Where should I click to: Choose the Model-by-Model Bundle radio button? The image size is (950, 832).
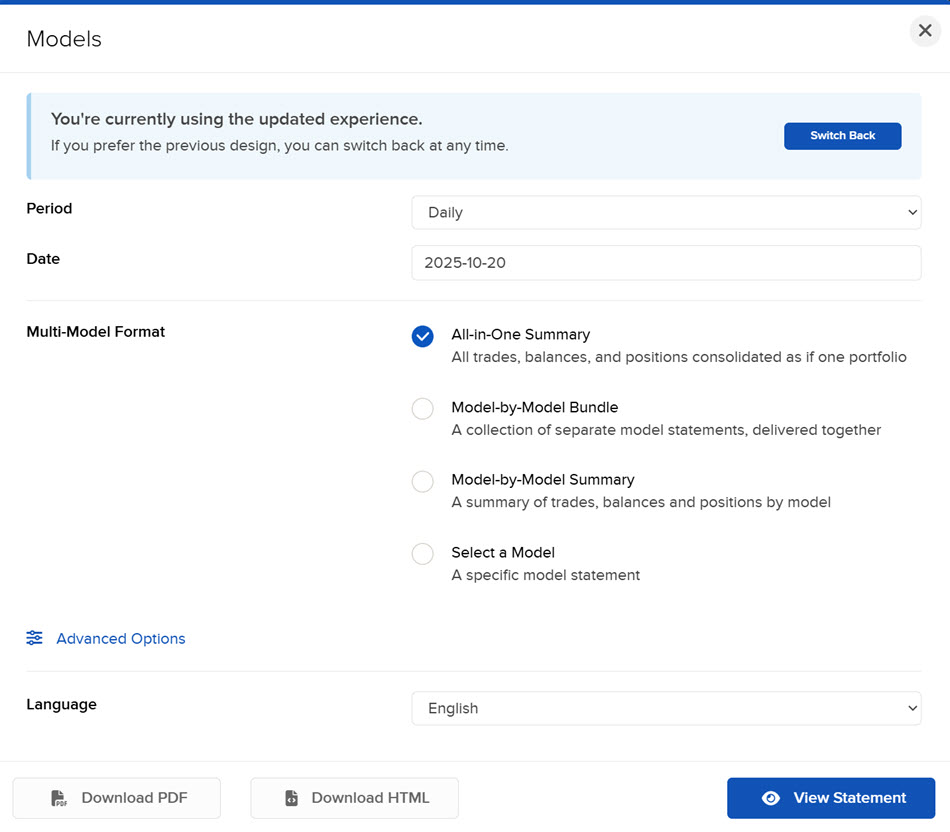[x=423, y=409]
